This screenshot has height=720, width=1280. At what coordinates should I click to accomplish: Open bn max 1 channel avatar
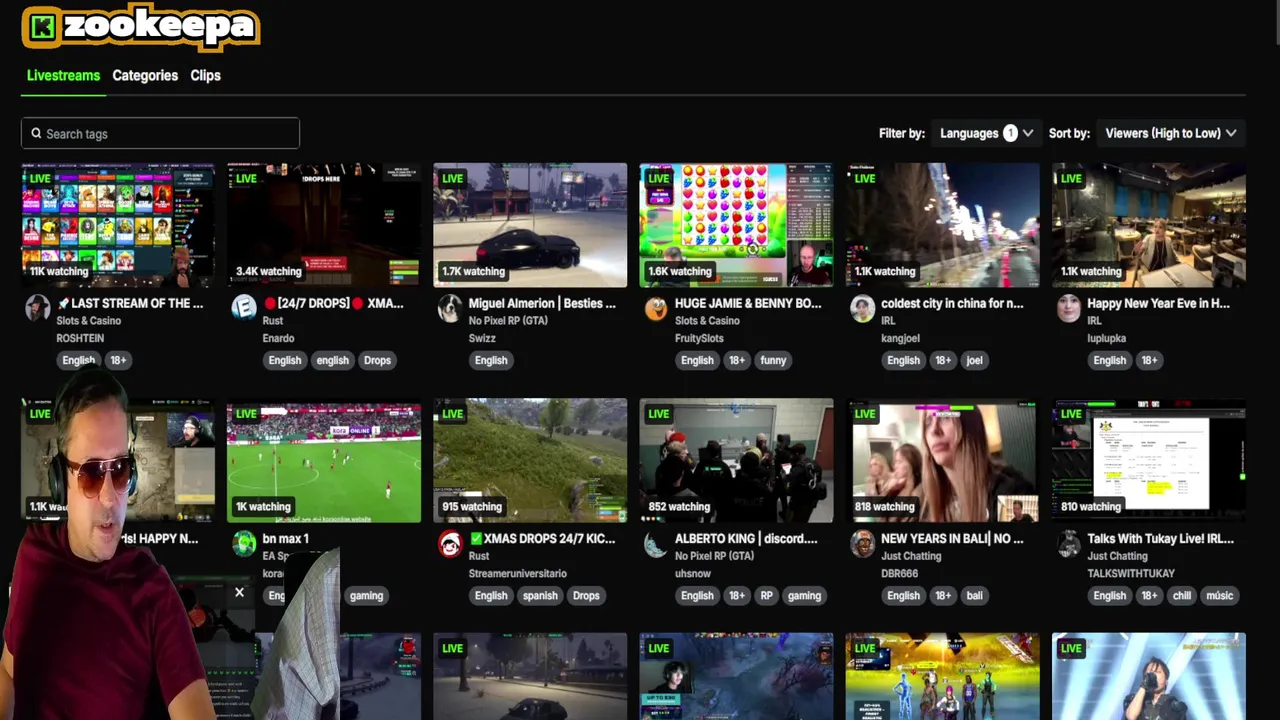(x=244, y=543)
